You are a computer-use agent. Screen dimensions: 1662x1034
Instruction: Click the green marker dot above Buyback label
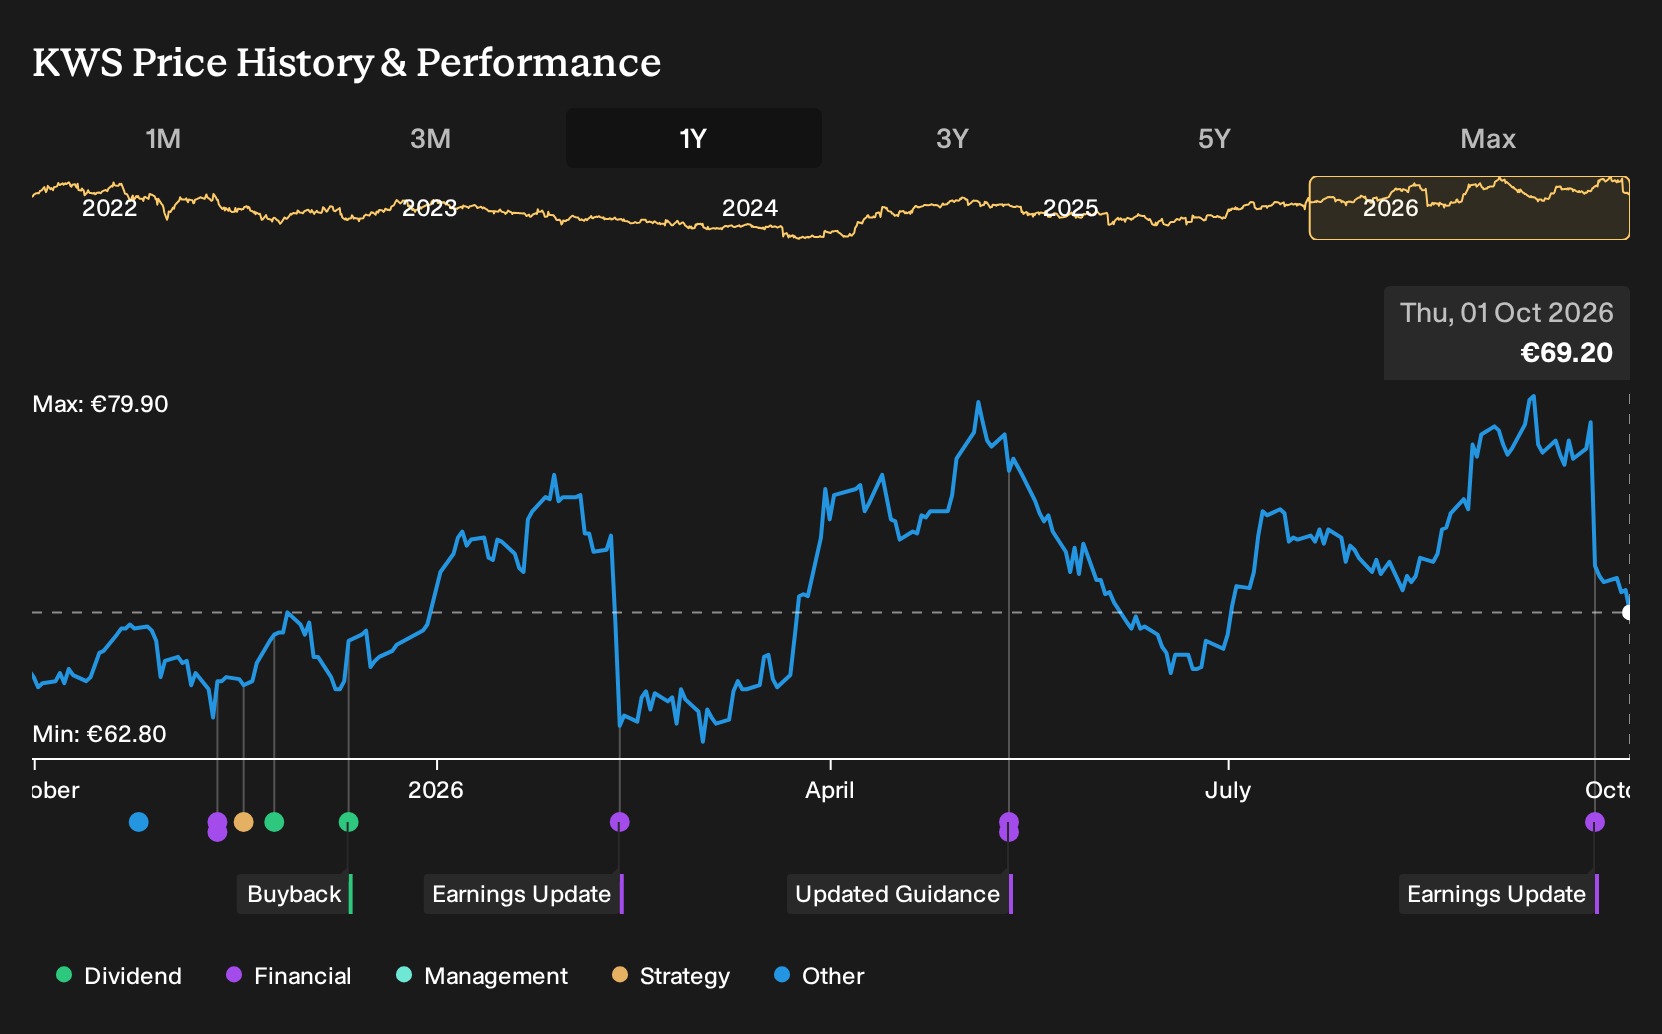(348, 822)
